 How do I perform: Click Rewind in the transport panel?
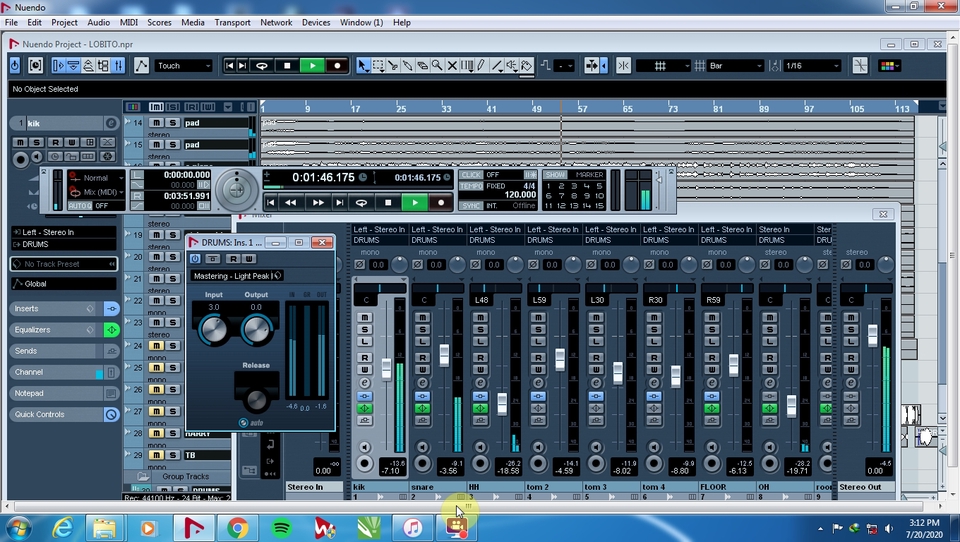coord(291,202)
